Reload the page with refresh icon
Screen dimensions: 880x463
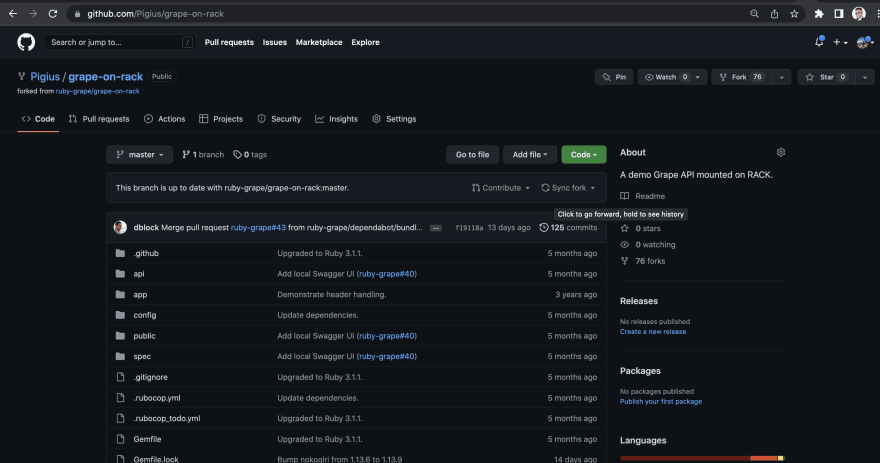[x=53, y=13]
